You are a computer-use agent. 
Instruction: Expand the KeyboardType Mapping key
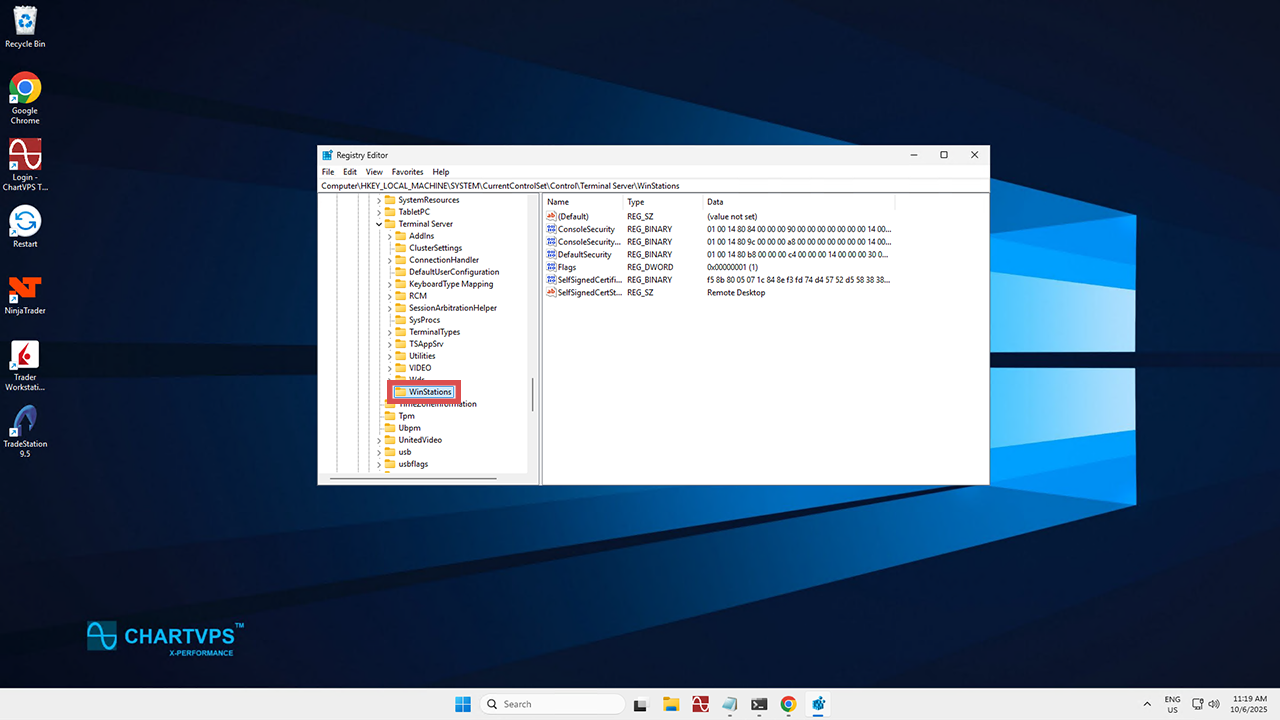(390, 284)
